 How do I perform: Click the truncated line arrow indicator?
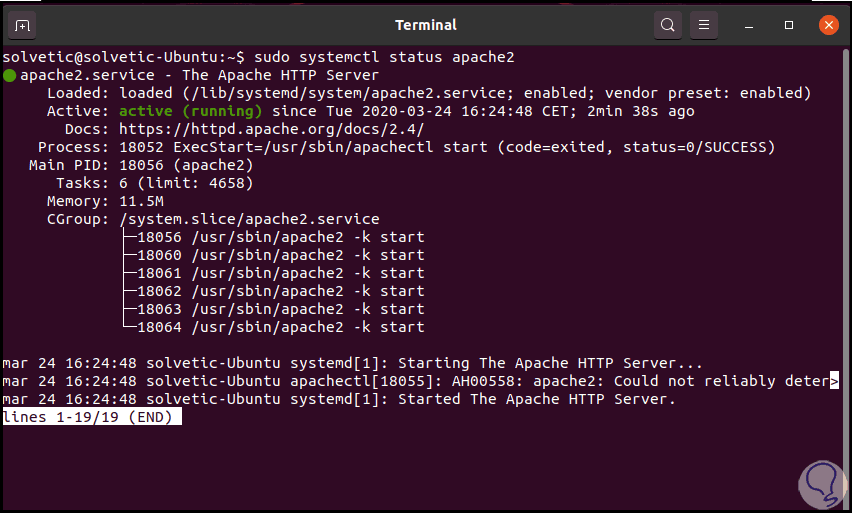click(x=834, y=381)
